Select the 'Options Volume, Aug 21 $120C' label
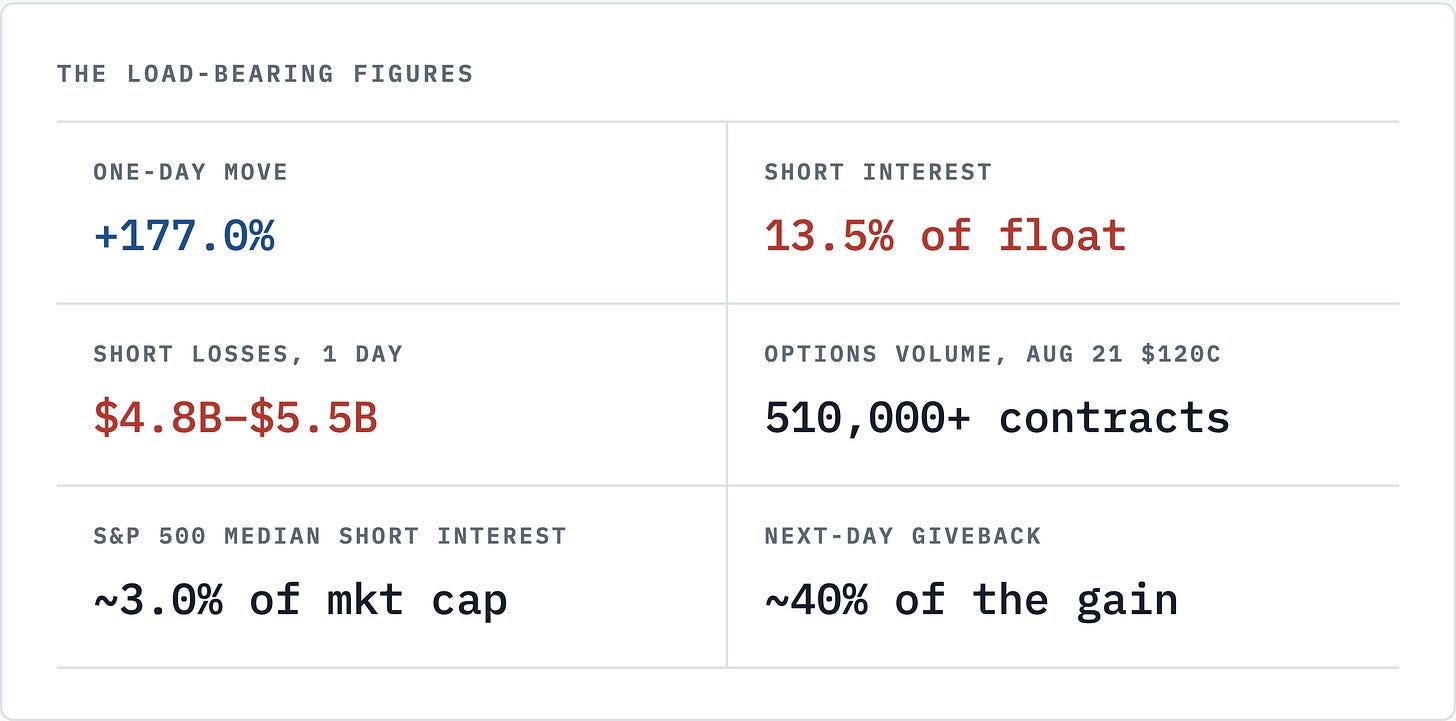1456x721 pixels. click(x=993, y=354)
